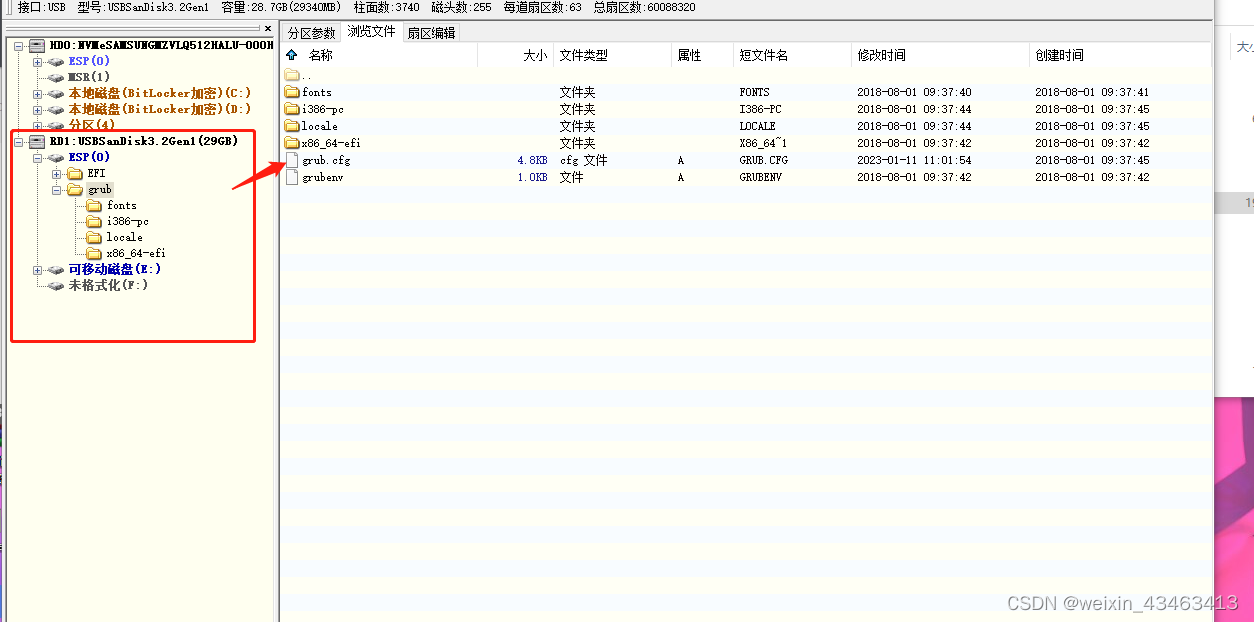Collapse the grub node in the tree
1254x622 pixels.
pos(59,189)
